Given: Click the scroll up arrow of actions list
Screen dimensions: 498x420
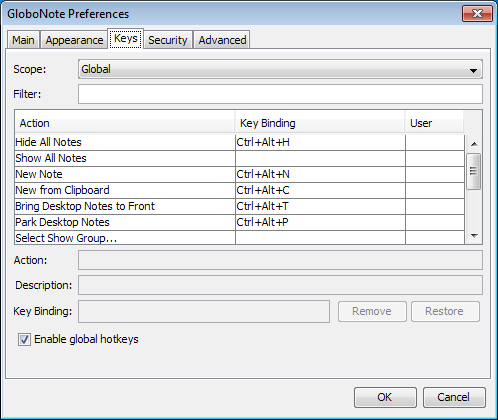Looking at the screenshot, I should [474, 144].
